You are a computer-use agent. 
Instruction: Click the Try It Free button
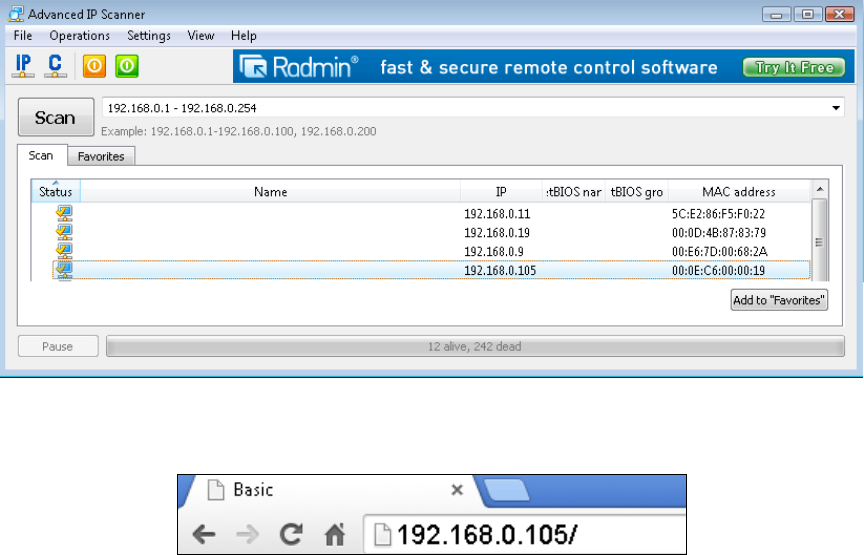click(793, 67)
